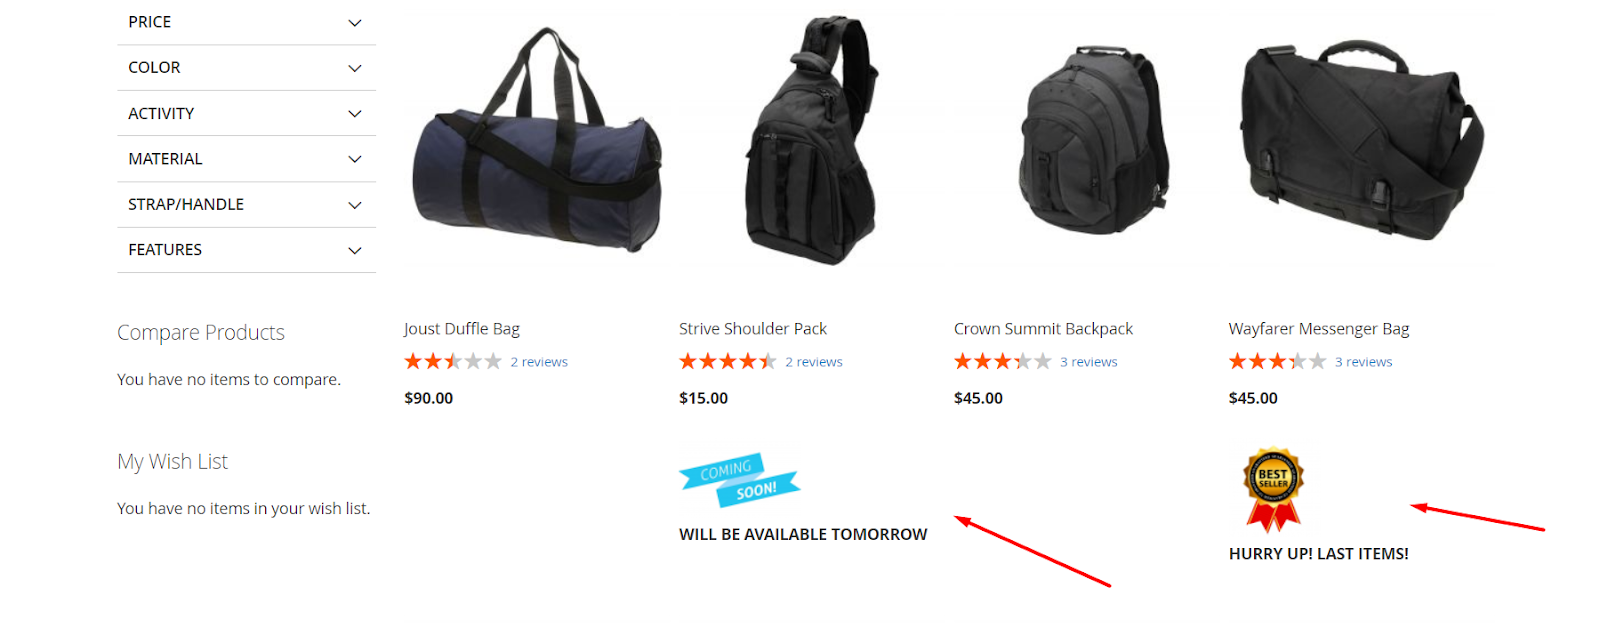Click Joust Duffle Bag star rating
This screenshot has width=1600, height=628.
pyautogui.click(x=453, y=361)
